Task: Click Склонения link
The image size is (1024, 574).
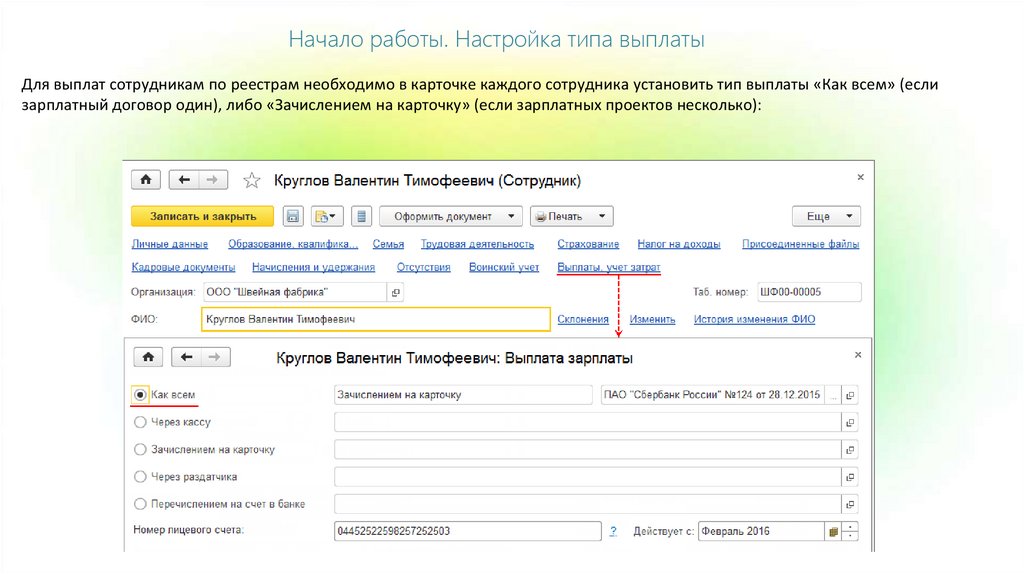Action: [x=583, y=319]
